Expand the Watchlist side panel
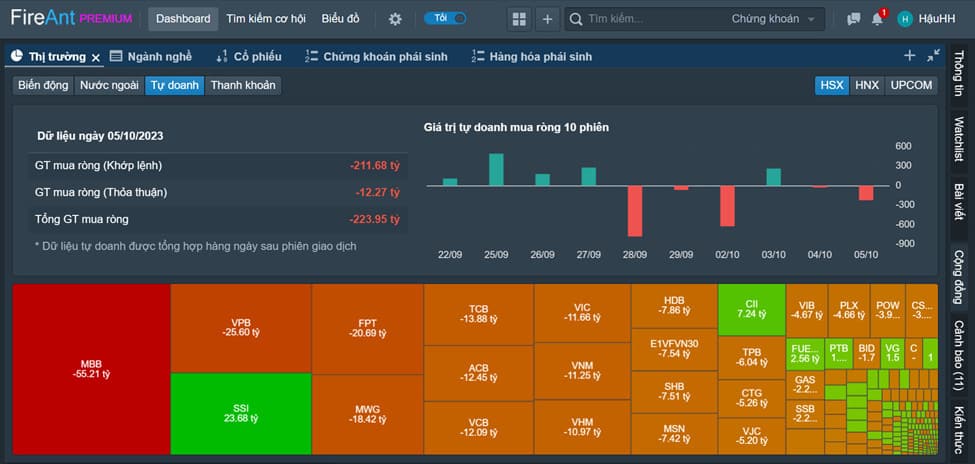The image size is (975, 464). pyautogui.click(x=959, y=138)
